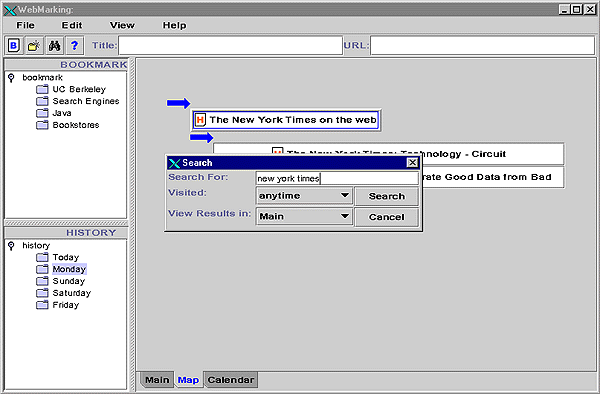Click the Saturday folder icon in history
This screenshot has height=394, width=600.
(x=42, y=293)
